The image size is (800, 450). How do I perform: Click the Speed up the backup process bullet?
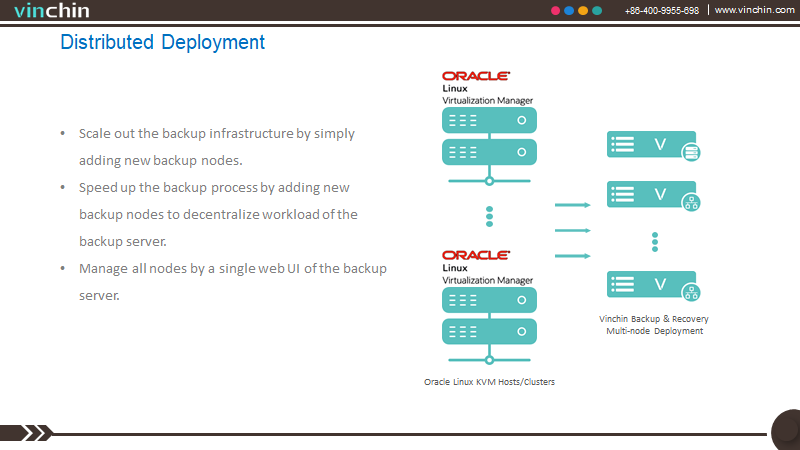(x=218, y=214)
